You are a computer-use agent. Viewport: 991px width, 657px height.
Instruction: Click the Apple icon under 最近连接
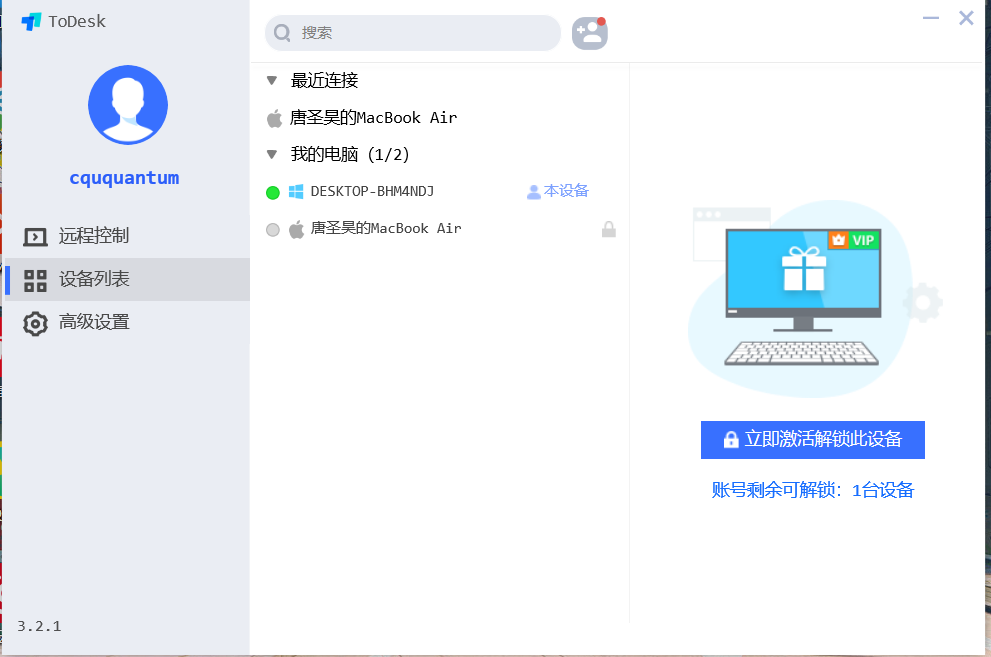pos(274,118)
